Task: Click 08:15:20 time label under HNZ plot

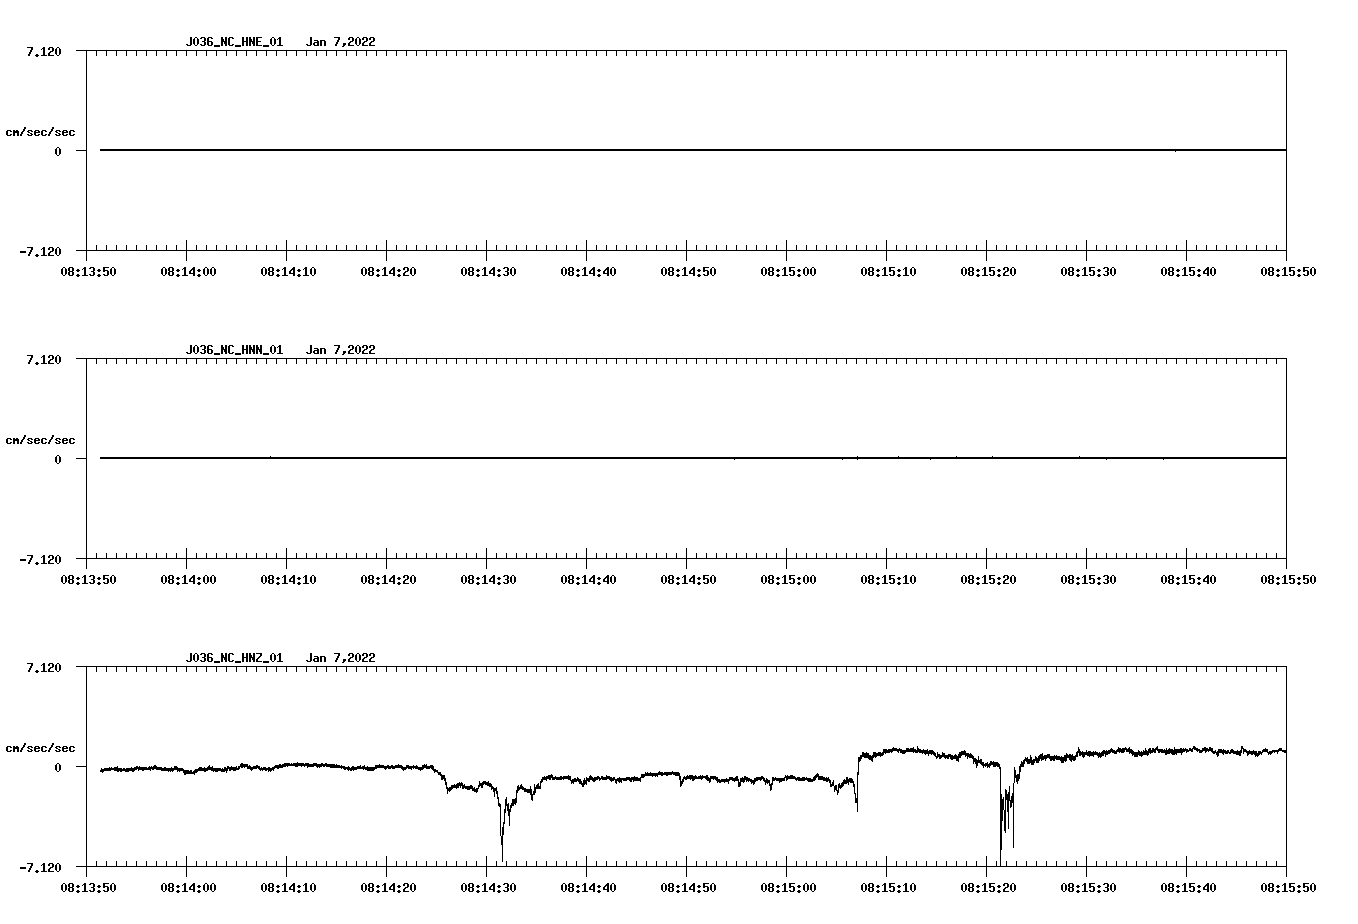Action: pos(988,887)
